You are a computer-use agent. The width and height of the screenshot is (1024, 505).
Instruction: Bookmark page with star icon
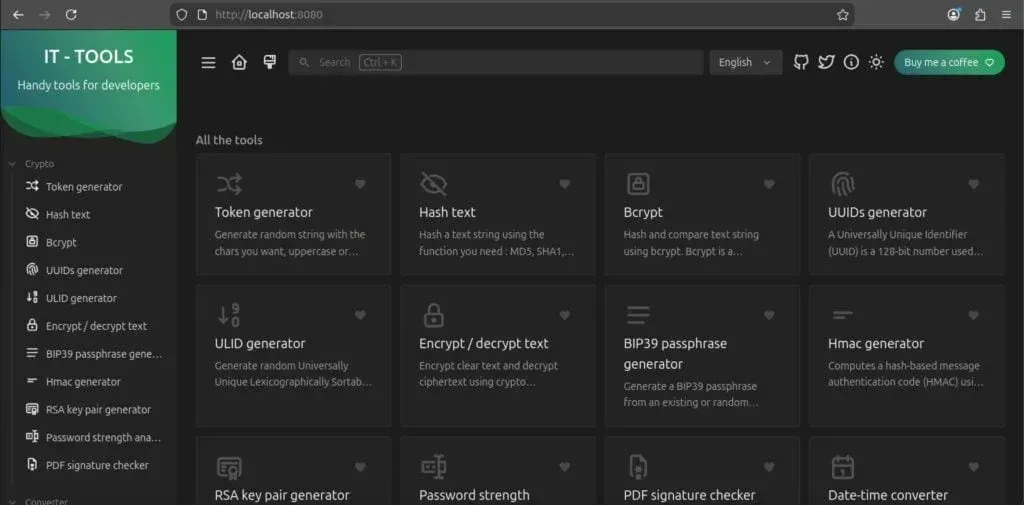tap(842, 14)
